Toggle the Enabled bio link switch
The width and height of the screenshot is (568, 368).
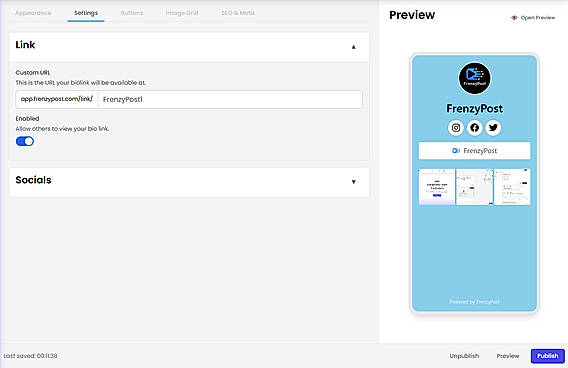tap(25, 141)
